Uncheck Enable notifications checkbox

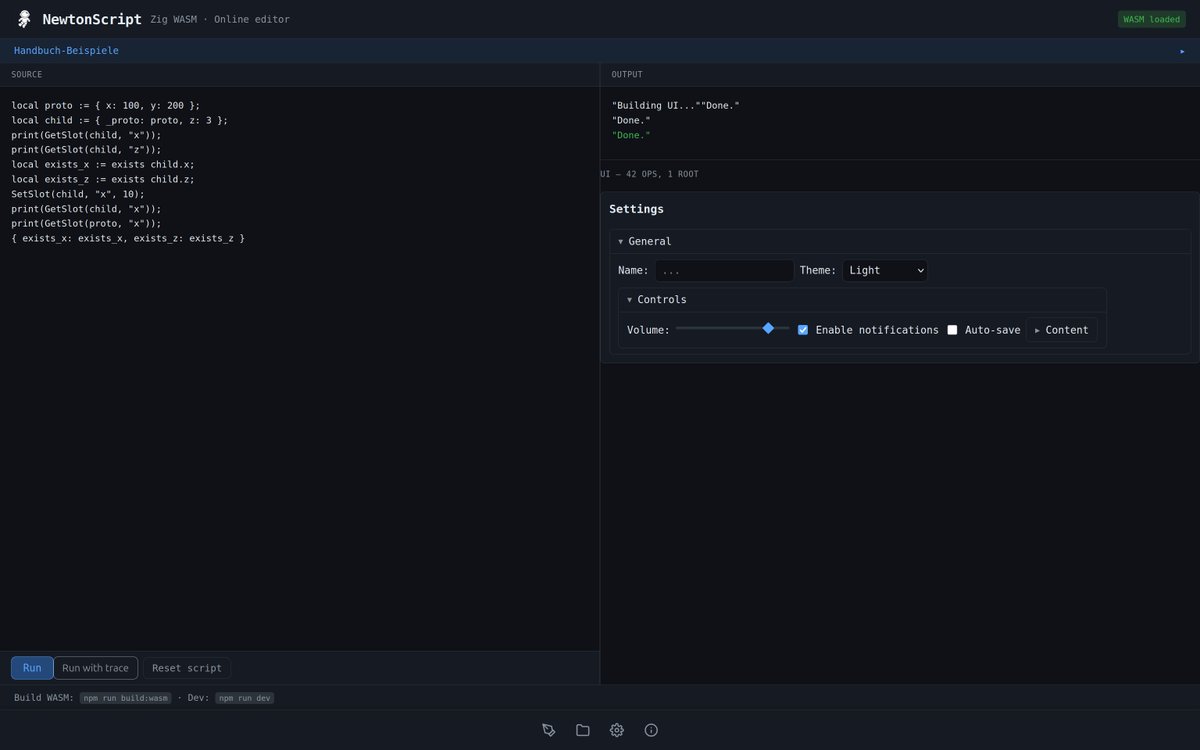(803, 330)
